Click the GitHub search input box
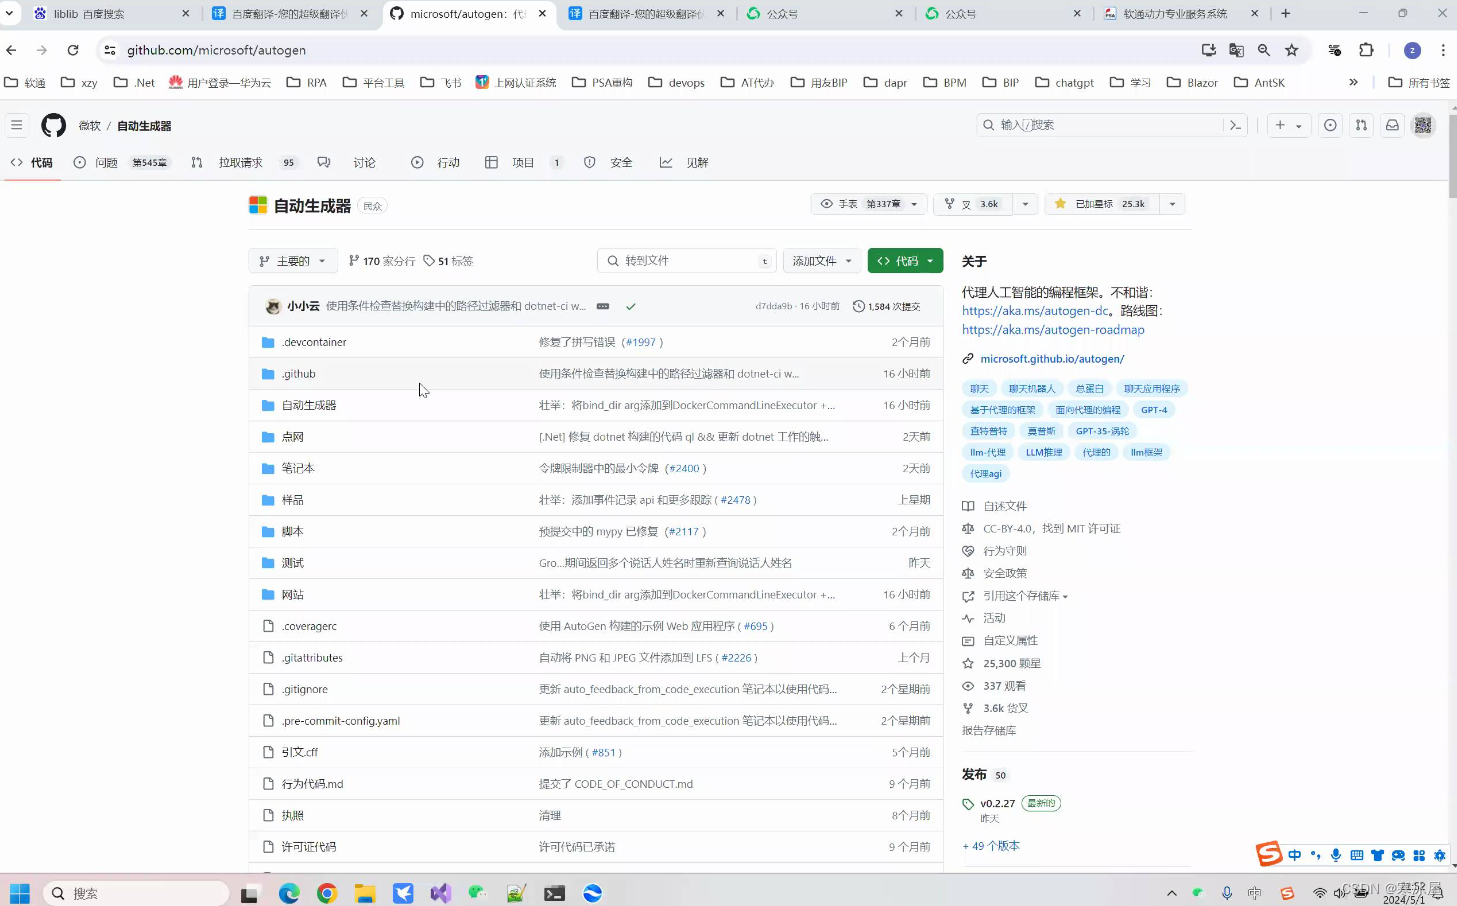This screenshot has width=1457, height=906. [x=1100, y=125]
